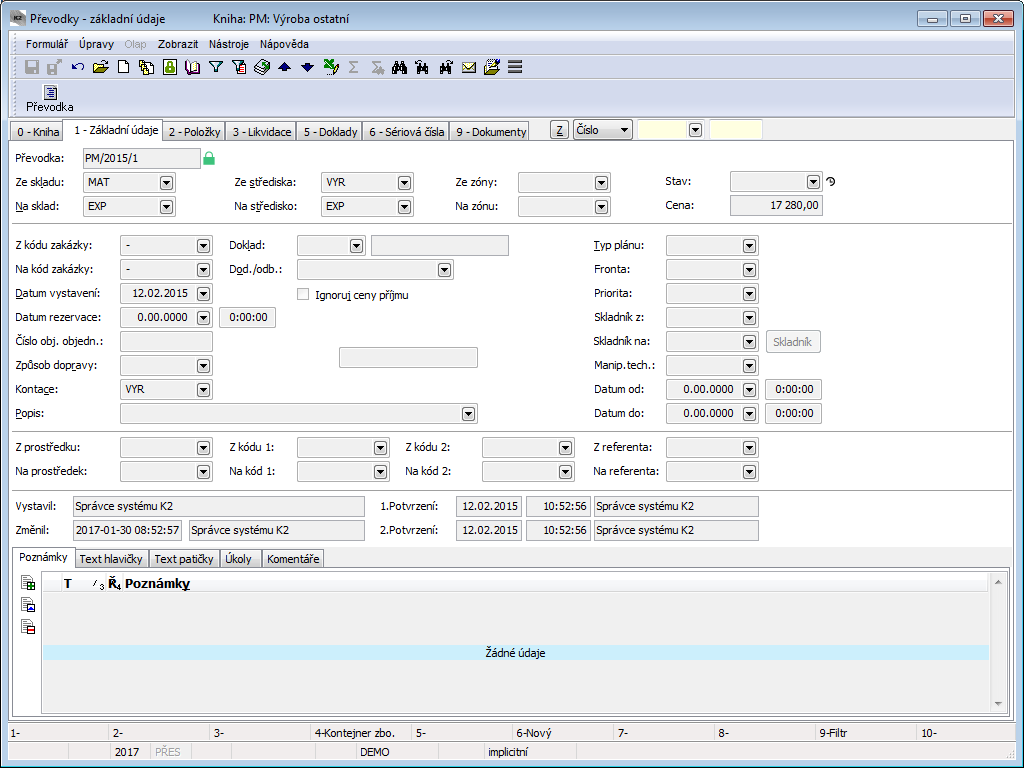Click the funnel filter toolbar icon
Viewport: 1024px width, 768px height.
pos(215,67)
